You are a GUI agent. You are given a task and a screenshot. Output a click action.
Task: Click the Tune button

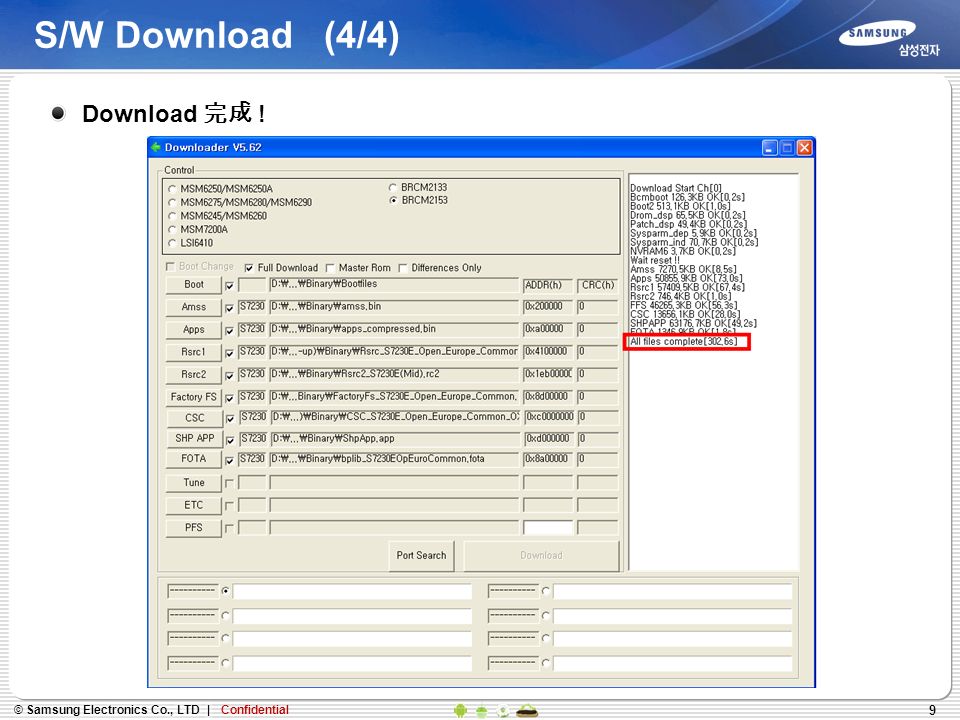[193, 482]
